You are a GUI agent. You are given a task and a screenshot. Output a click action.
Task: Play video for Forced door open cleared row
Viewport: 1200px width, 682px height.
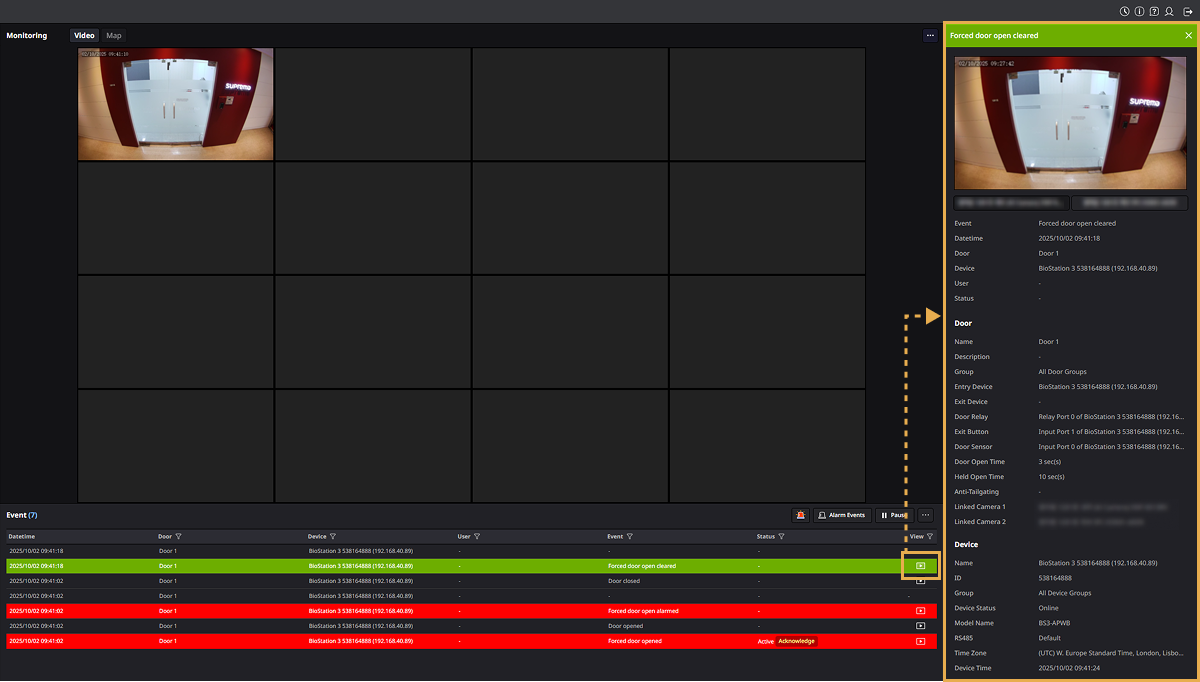[920, 566]
